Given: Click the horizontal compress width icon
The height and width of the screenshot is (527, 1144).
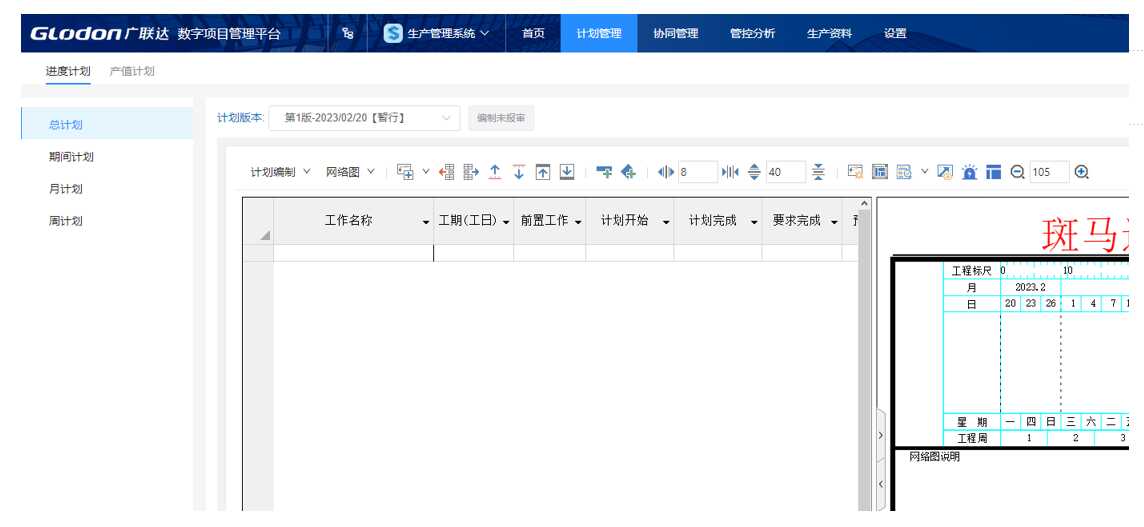Looking at the screenshot, I should click(730, 172).
